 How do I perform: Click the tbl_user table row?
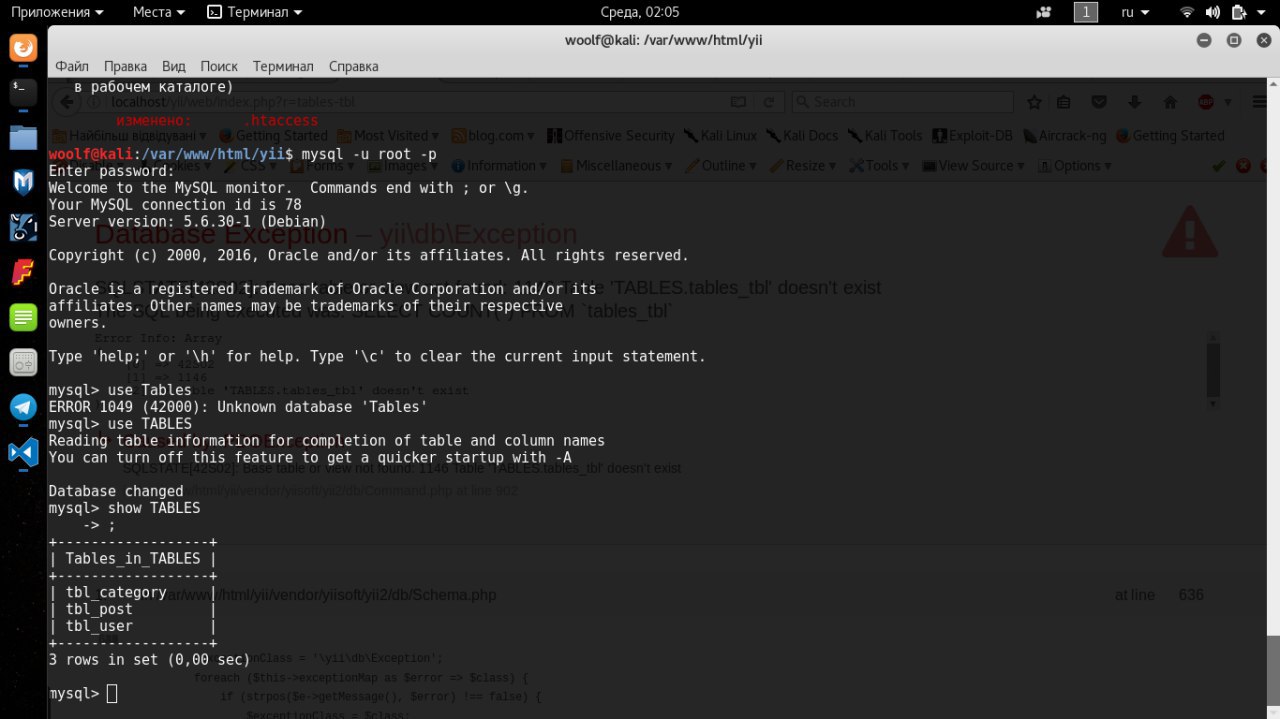coord(133,626)
